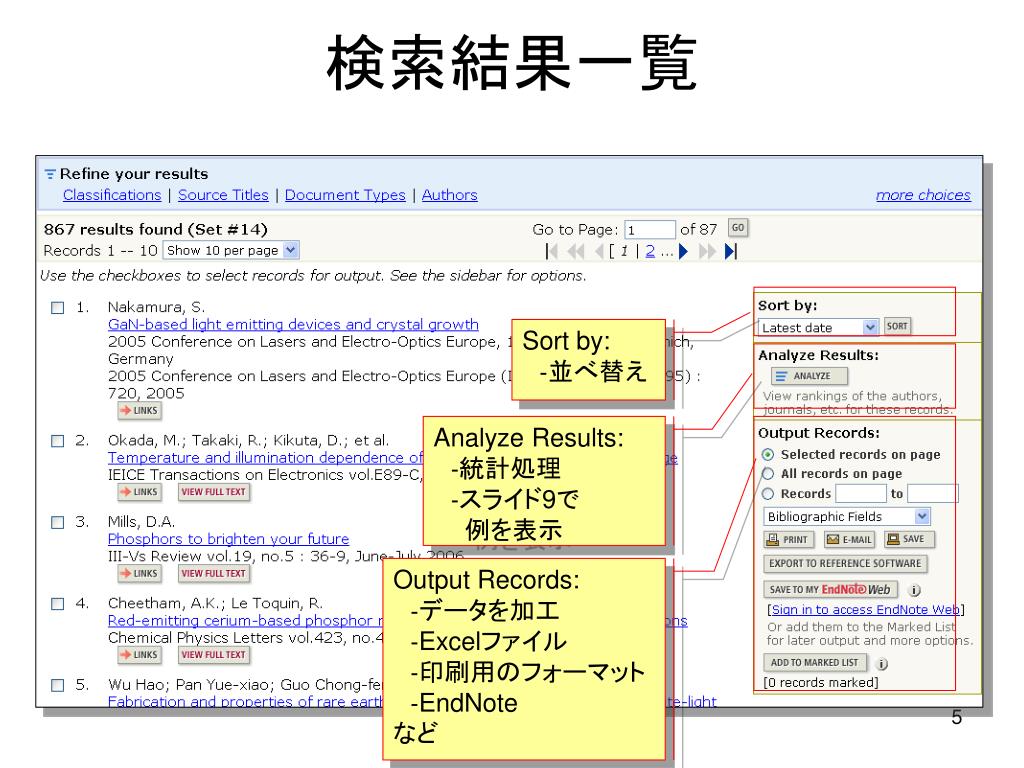The width and height of the screenshot is (1024, 768).
Task: Click the fast-forward double-arrow pagination icon
Action: tap(707, 251)
